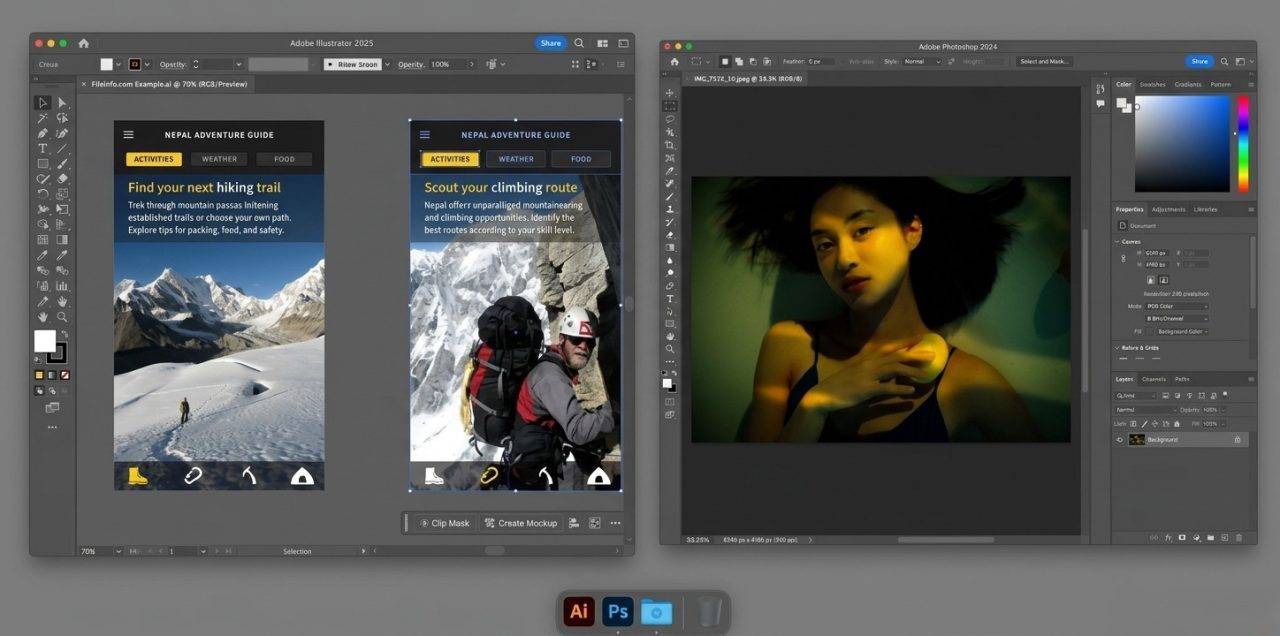Click the Photoshop Home icon

tap(674, 61)
